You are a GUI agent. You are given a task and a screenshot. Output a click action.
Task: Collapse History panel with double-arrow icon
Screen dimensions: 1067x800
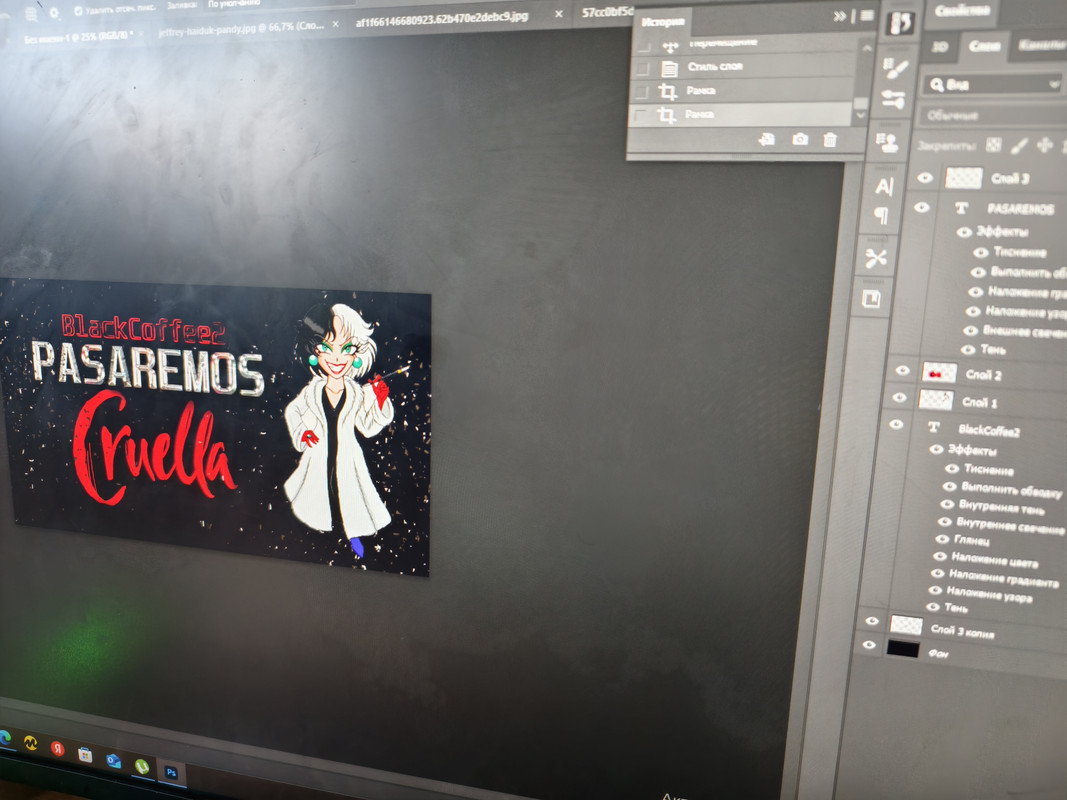tap(840, 16)
